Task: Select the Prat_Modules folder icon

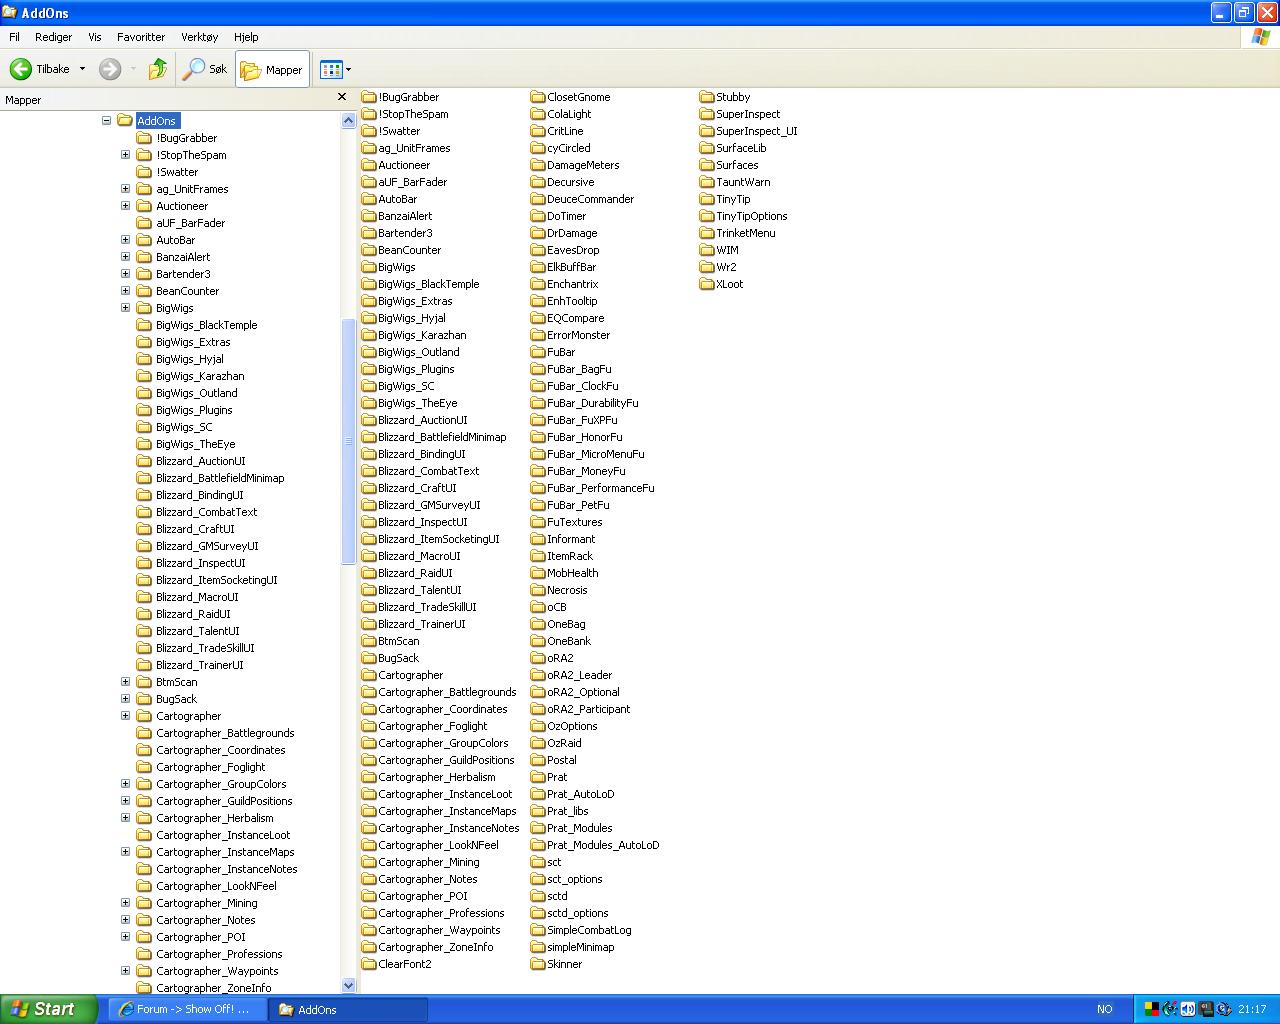Action: pos(538,828)
